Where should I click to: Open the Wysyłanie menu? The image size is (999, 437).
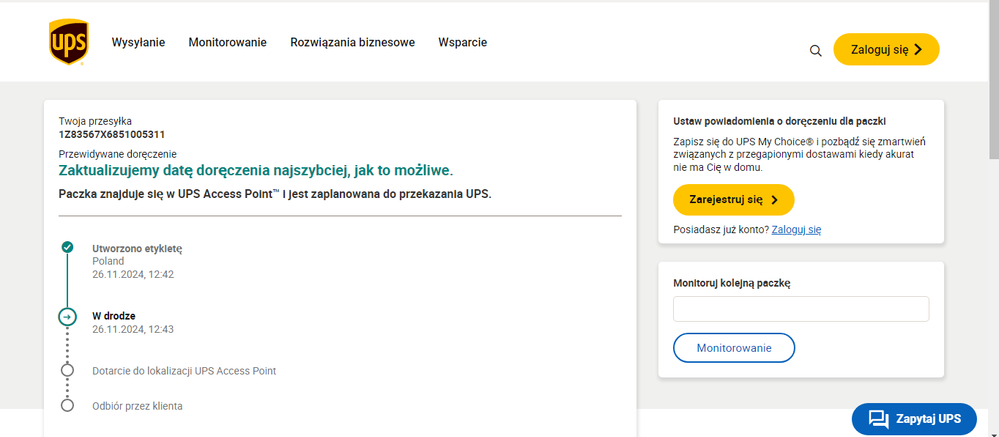pos(138,43)
